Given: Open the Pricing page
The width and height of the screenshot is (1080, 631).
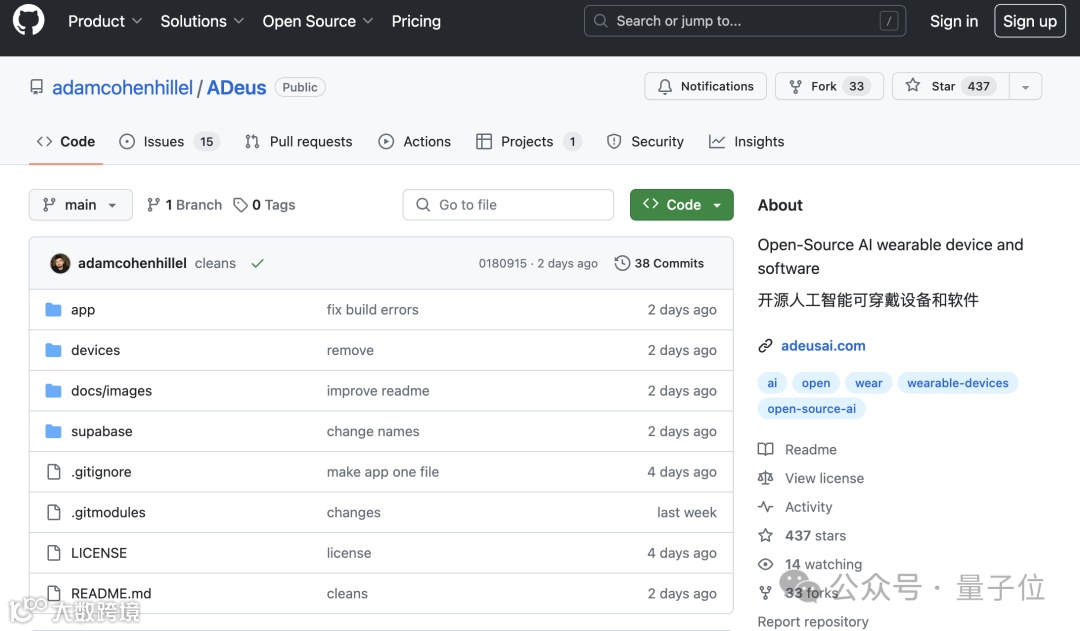Looking at the screenshot, I should 416,21.
